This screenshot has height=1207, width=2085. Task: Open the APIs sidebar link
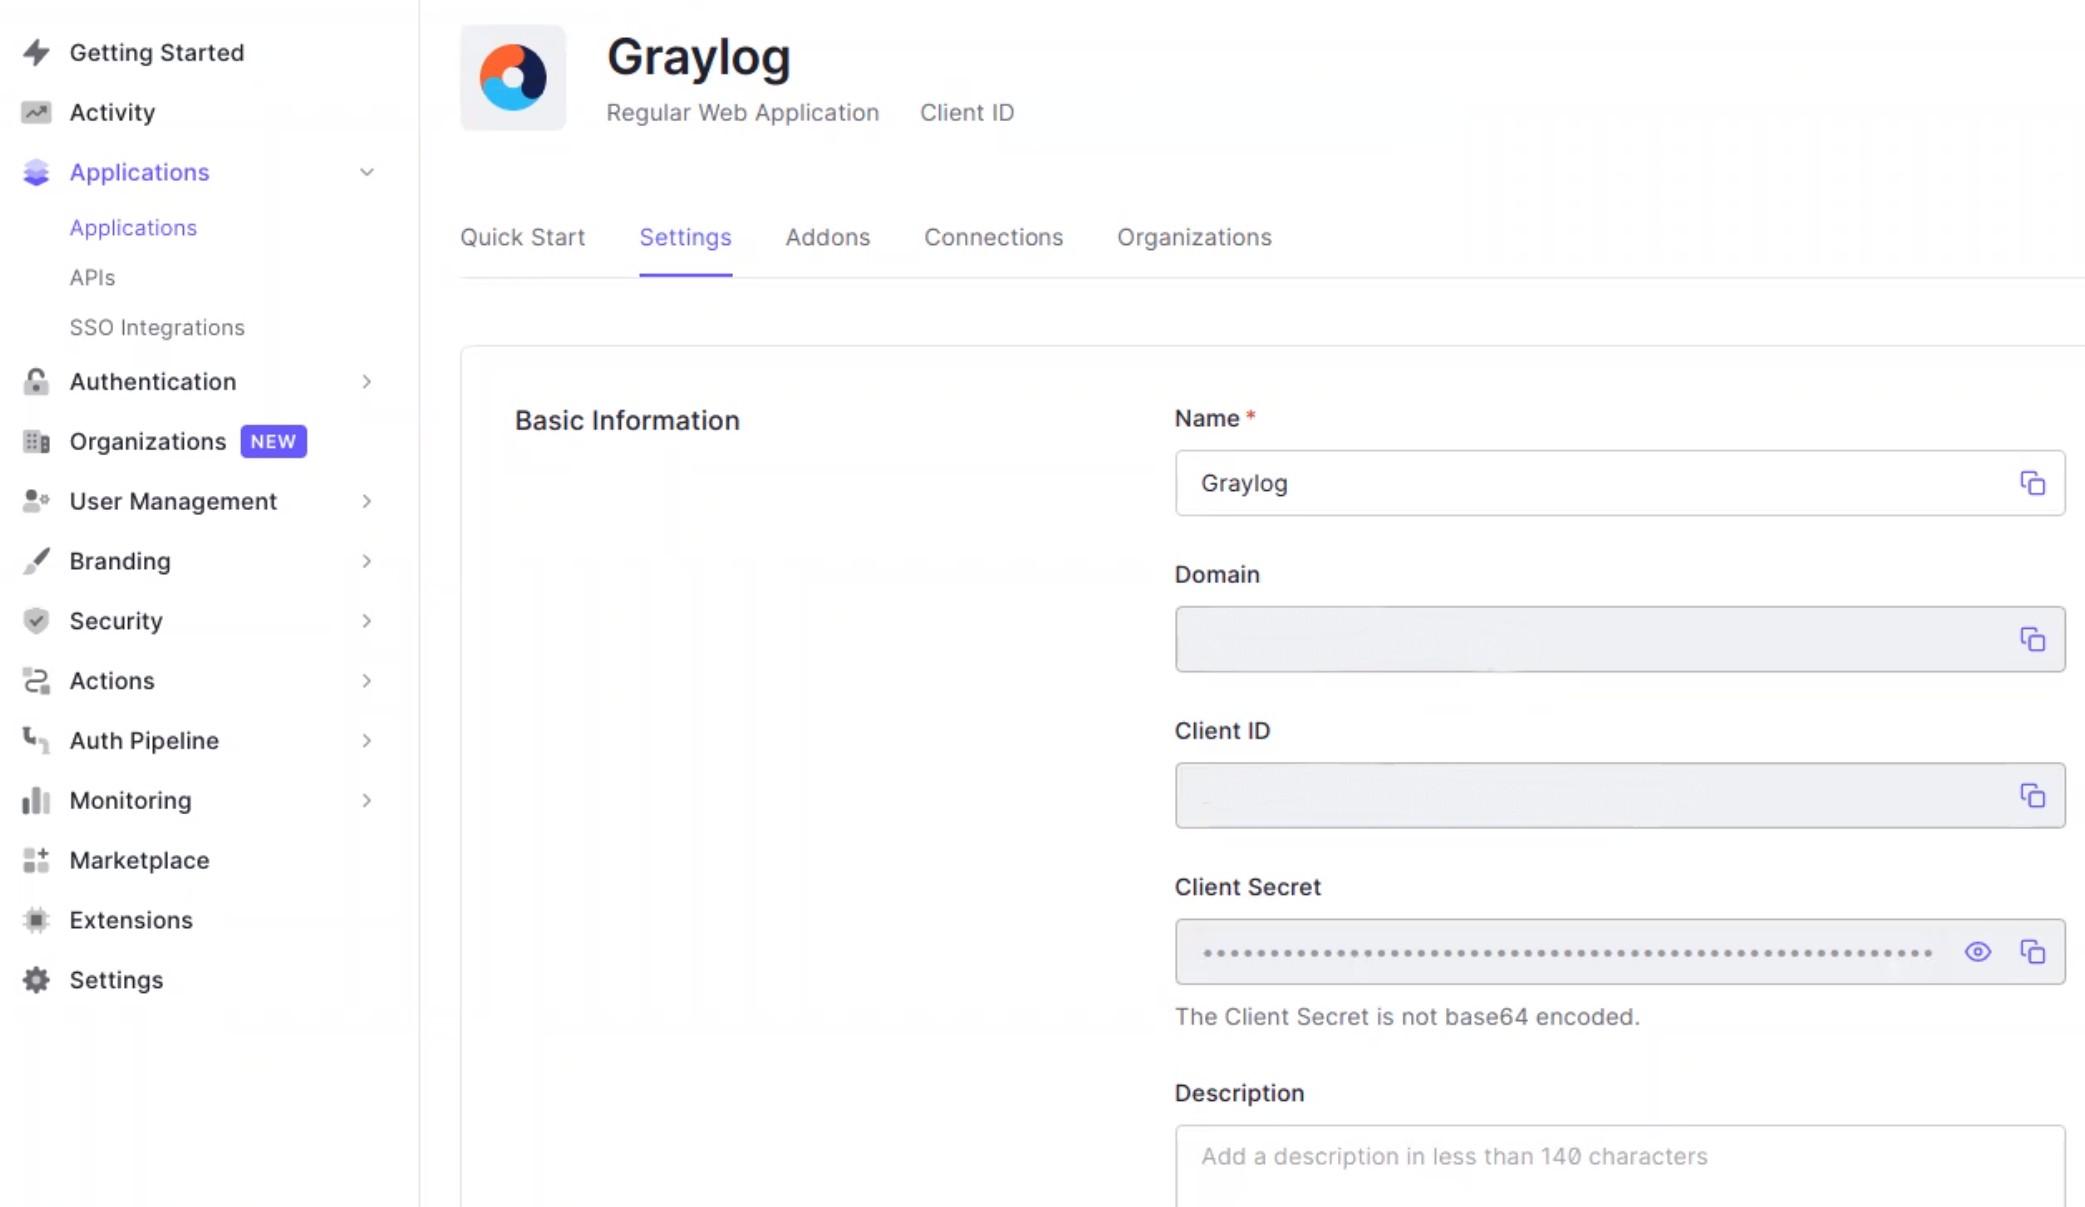click(92, 277)
